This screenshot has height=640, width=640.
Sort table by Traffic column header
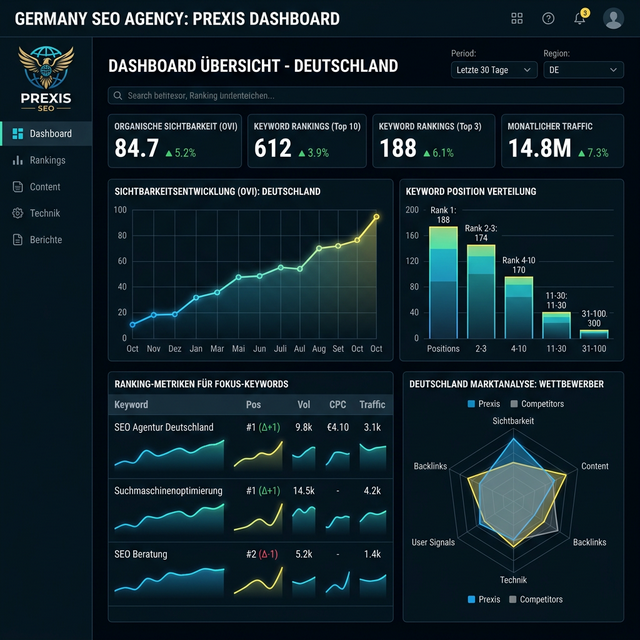click(x=372, y=404)
